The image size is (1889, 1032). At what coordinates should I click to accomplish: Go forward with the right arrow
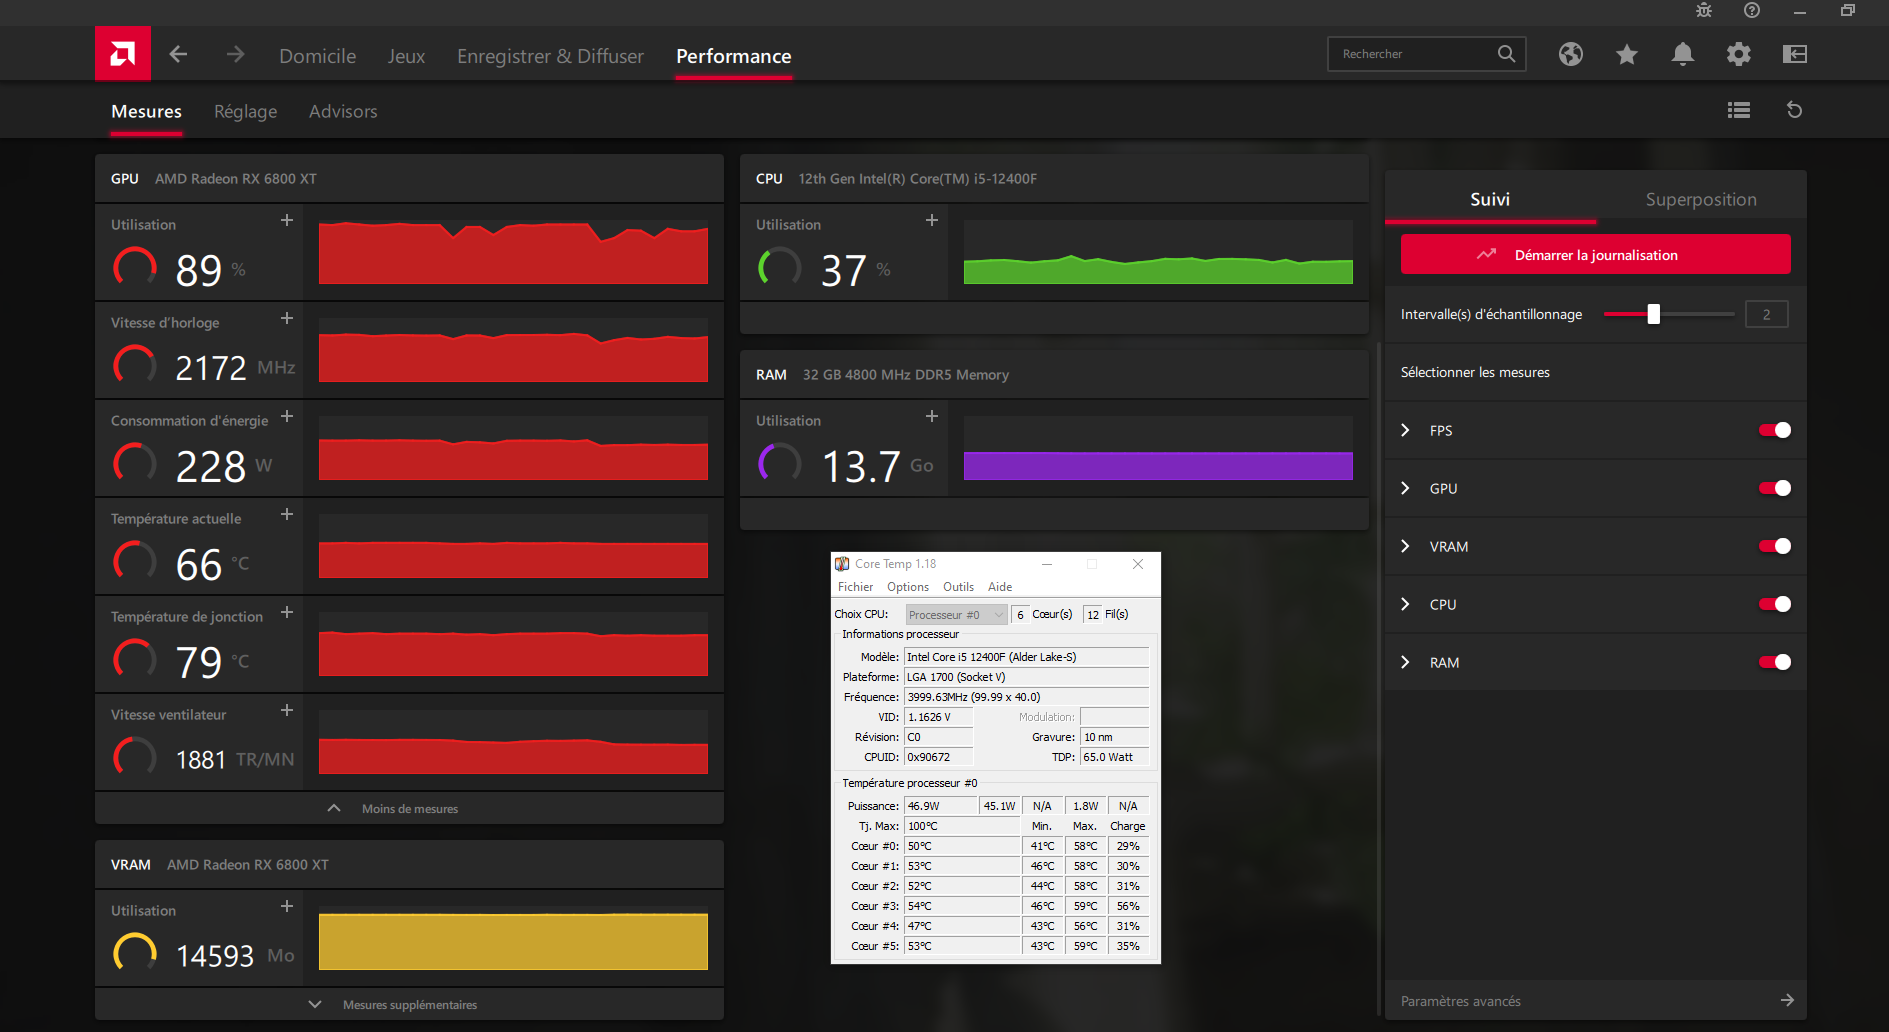point(235,54)
